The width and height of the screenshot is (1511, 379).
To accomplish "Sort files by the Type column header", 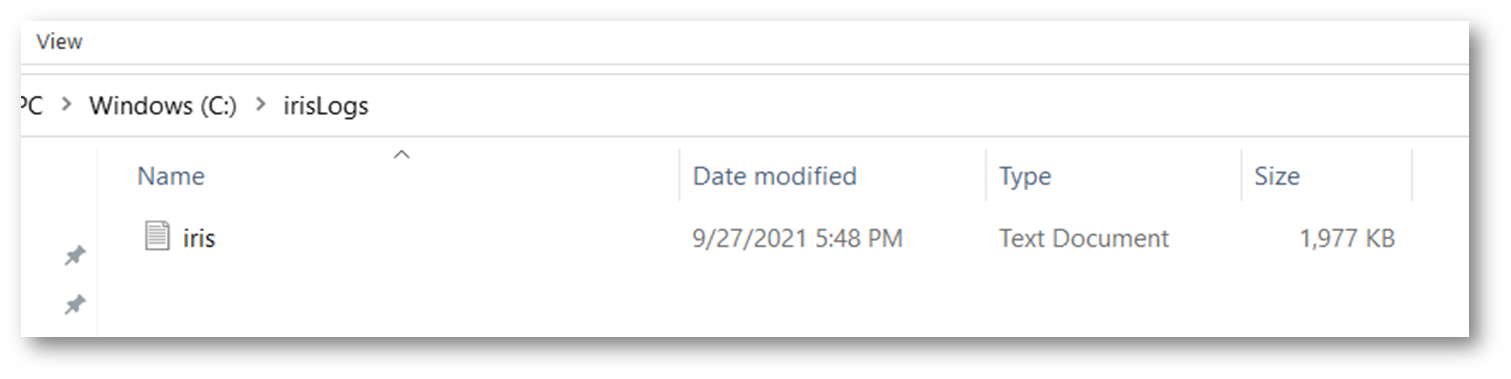I will click(x=1025, y=177).
